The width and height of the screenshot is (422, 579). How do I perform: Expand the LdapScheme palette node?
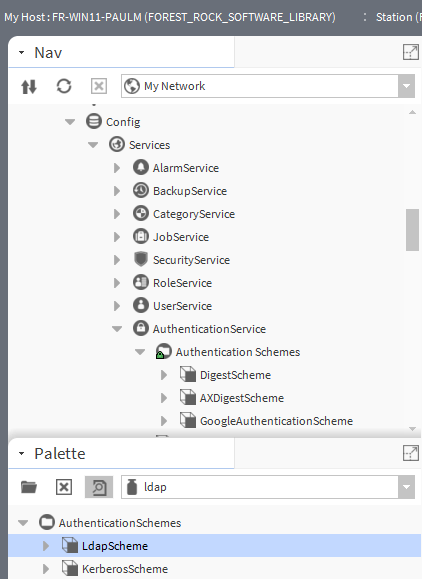[46, 546]
